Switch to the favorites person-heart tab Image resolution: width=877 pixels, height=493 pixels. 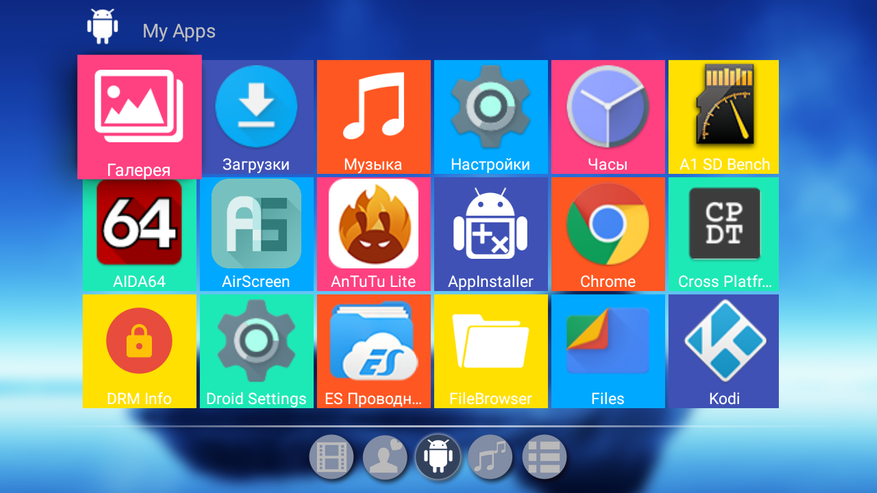point(384,457)
